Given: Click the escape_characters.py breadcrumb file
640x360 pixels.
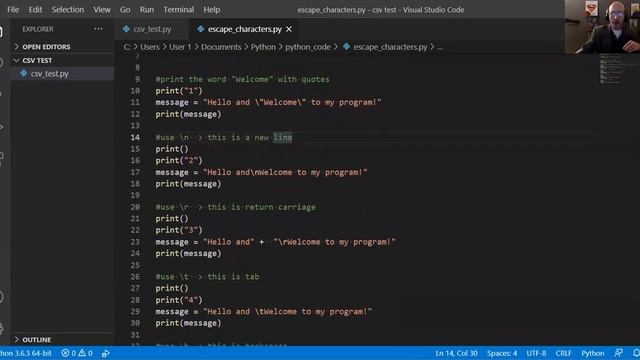Looking at the screenshot, I should point(390,47).
